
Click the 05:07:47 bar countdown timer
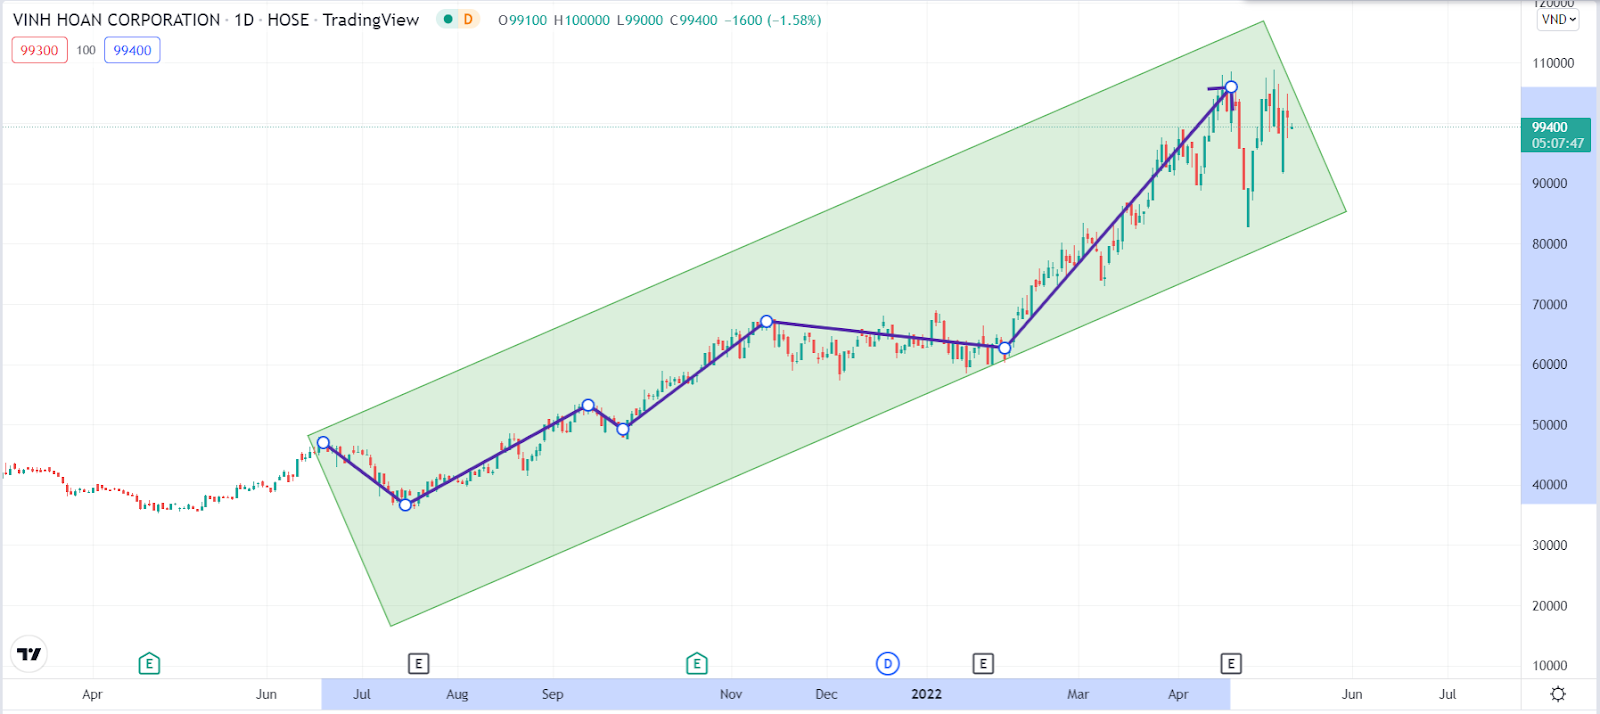(x=1558, y=143)
